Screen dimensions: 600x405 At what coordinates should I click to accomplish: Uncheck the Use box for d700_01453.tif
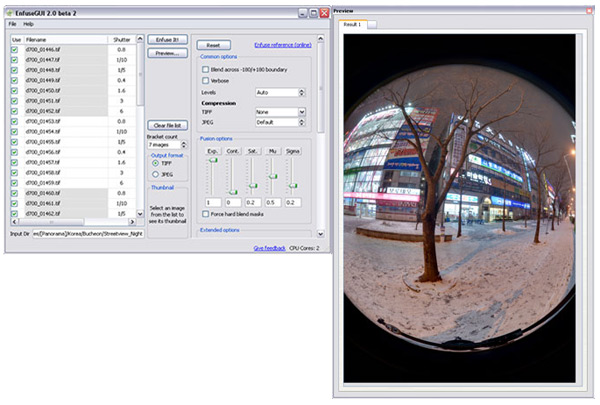click(x=15, y=121)
